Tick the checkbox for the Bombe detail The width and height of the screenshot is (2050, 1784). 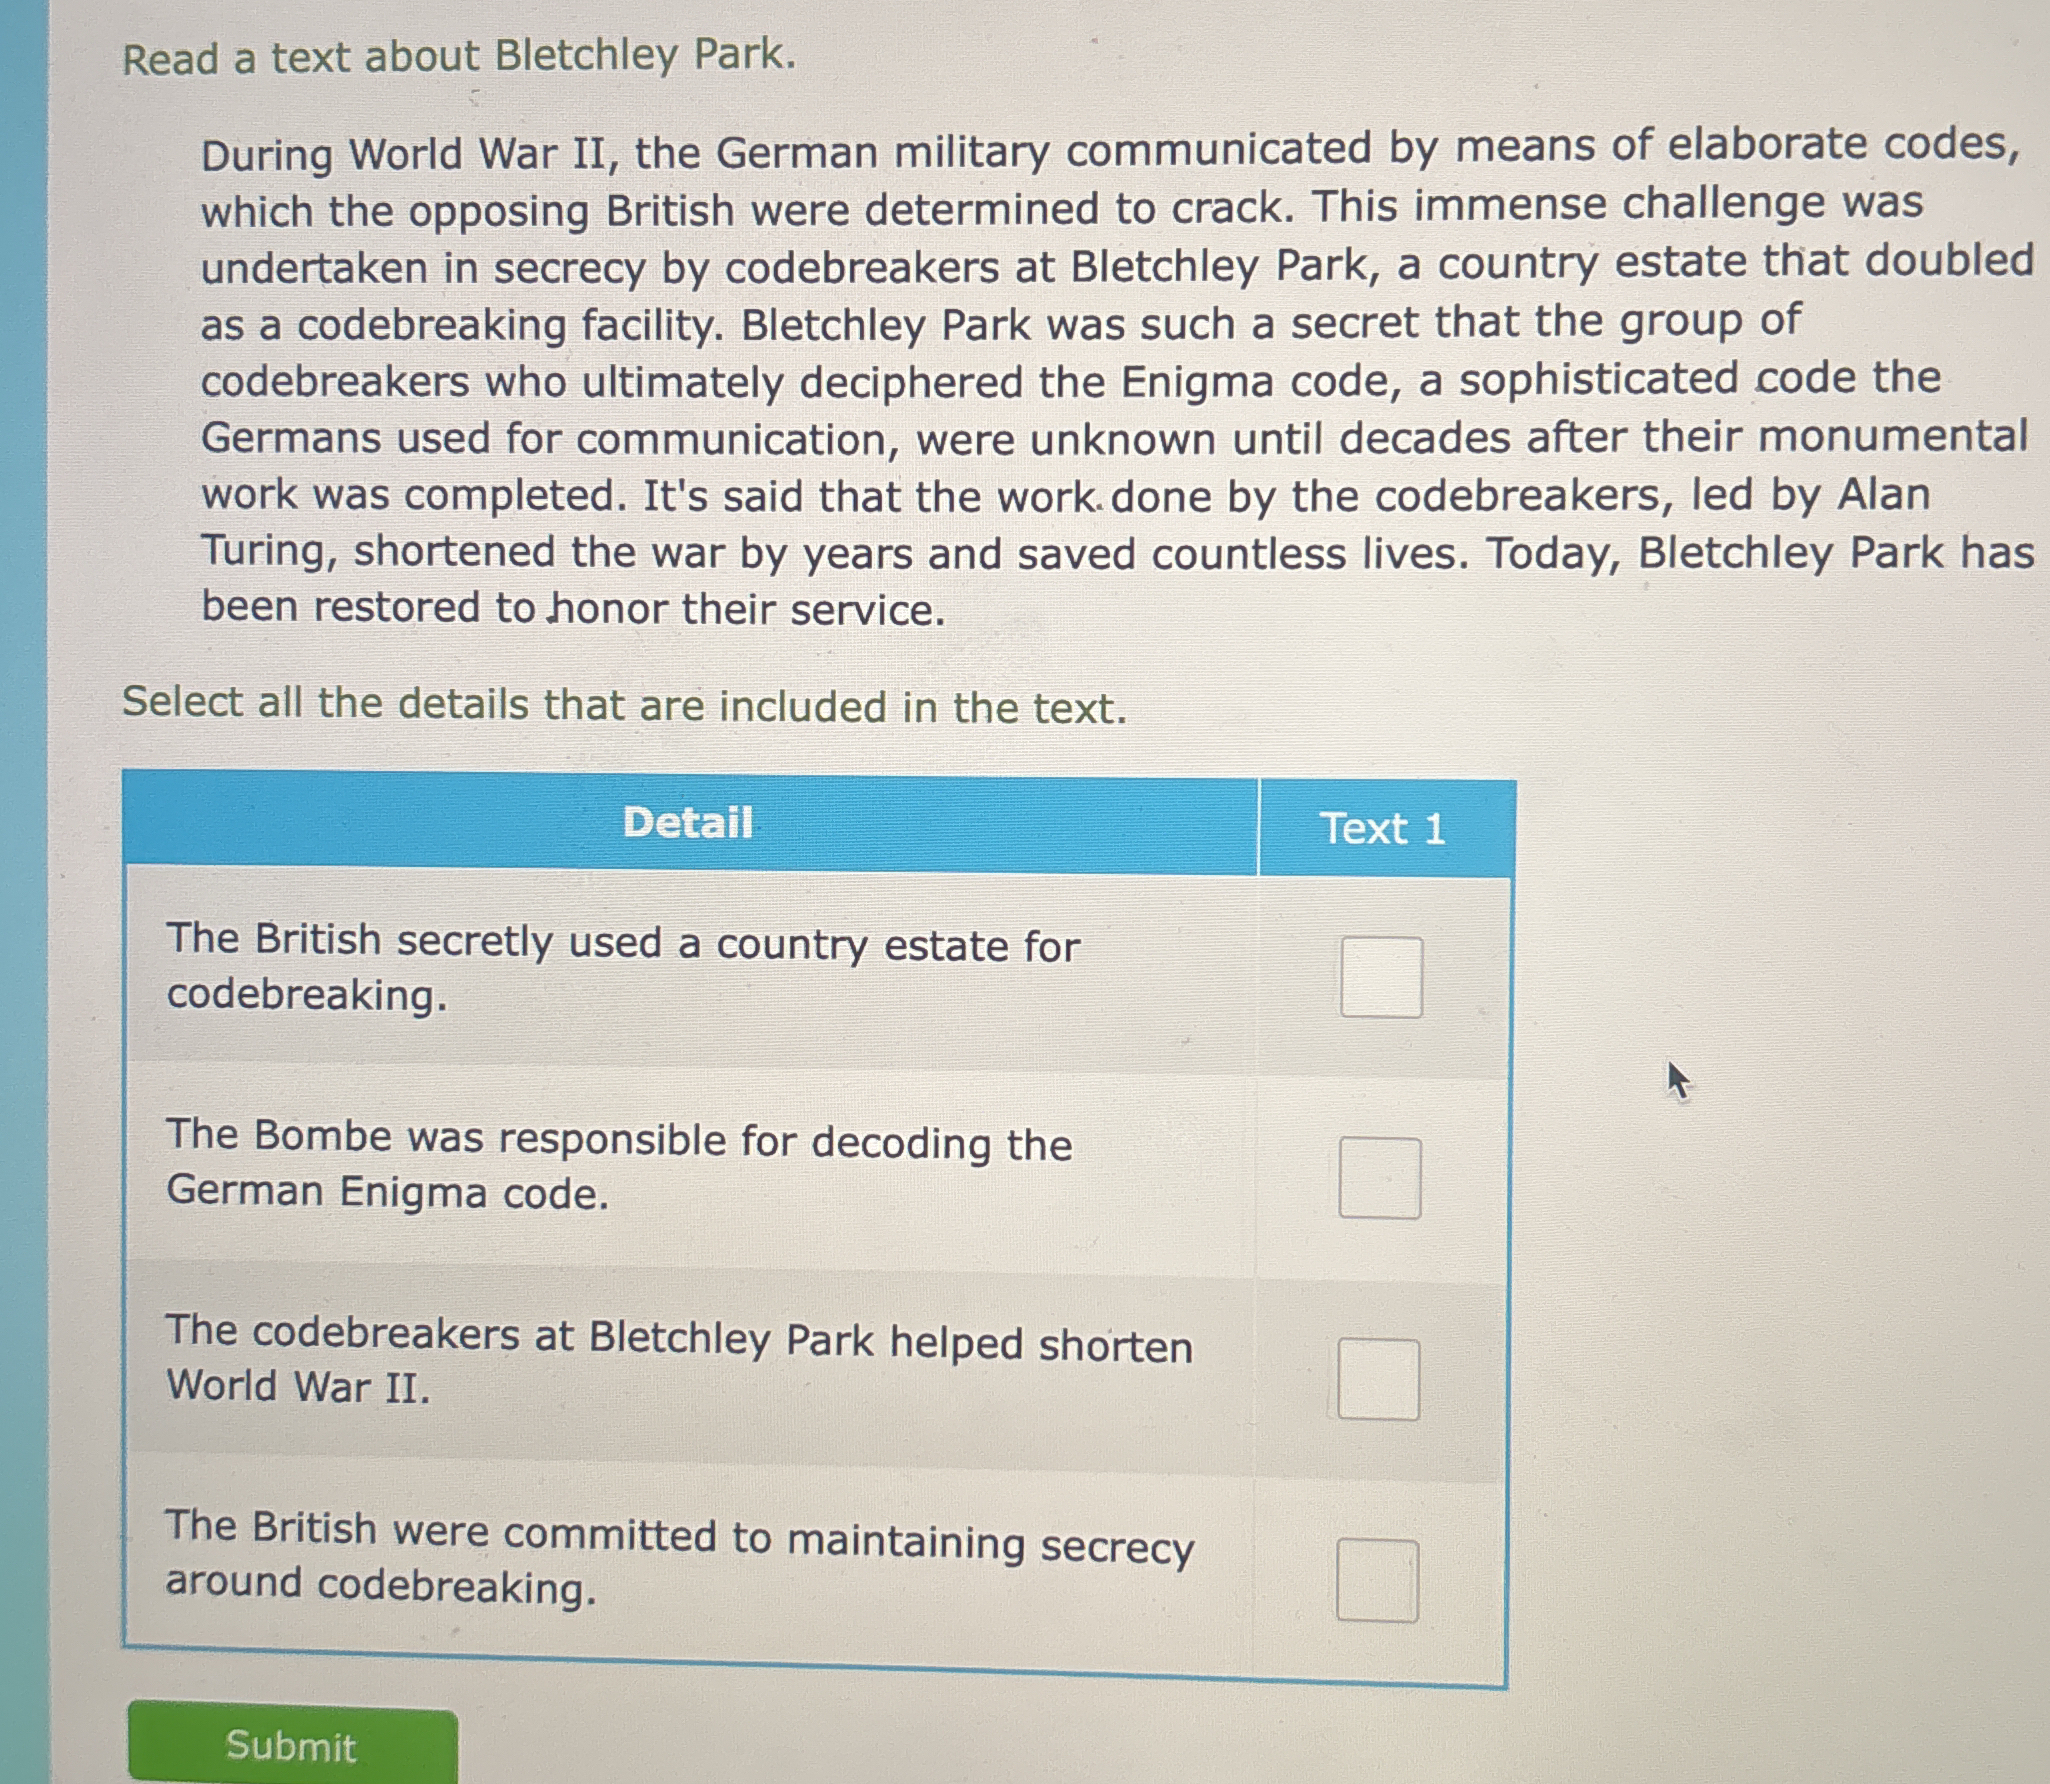point(1380,1178)
